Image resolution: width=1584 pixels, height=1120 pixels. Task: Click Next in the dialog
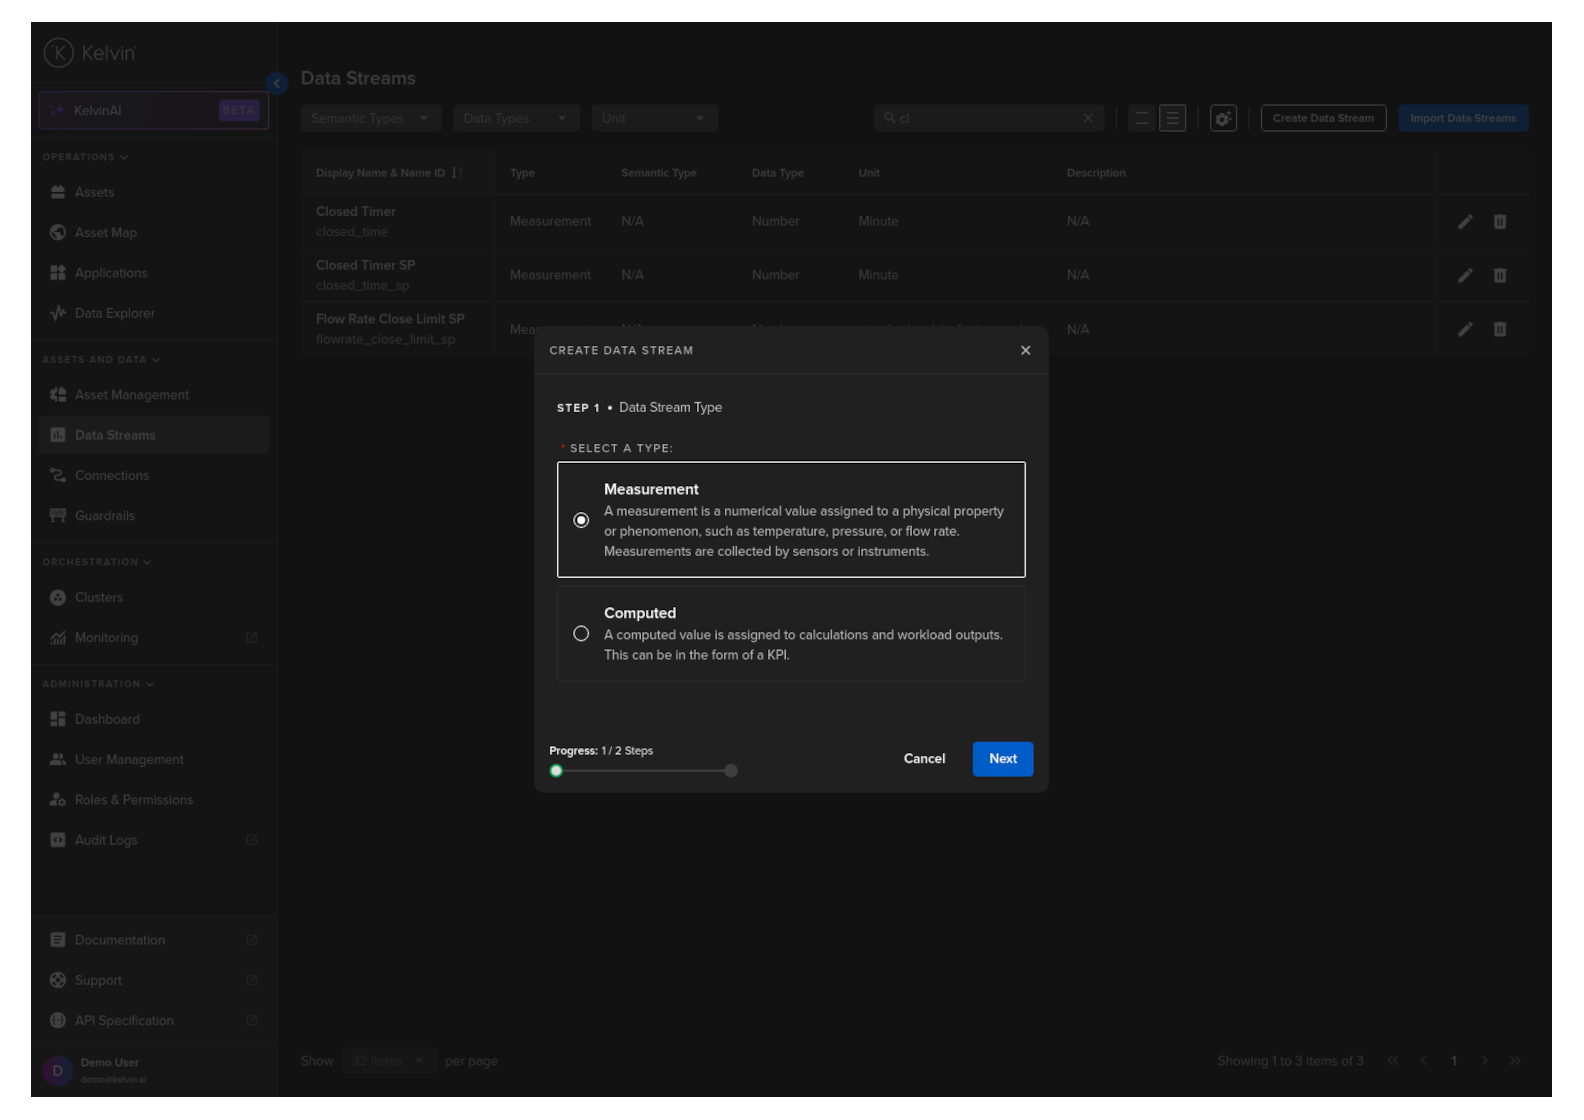click(1002, 759)
